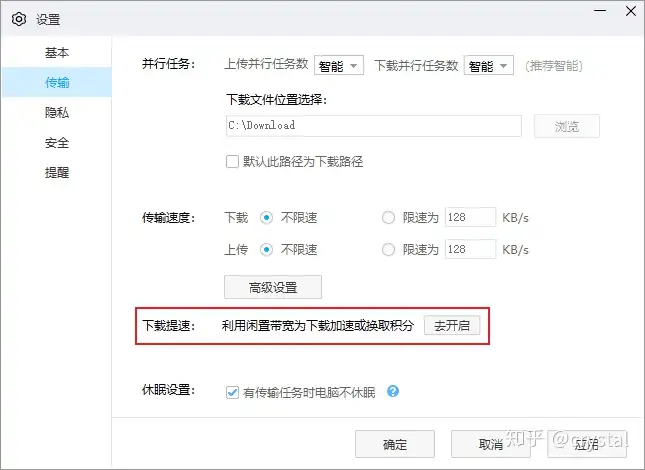Click the (推荐智能) hint text

coord(554,65)
